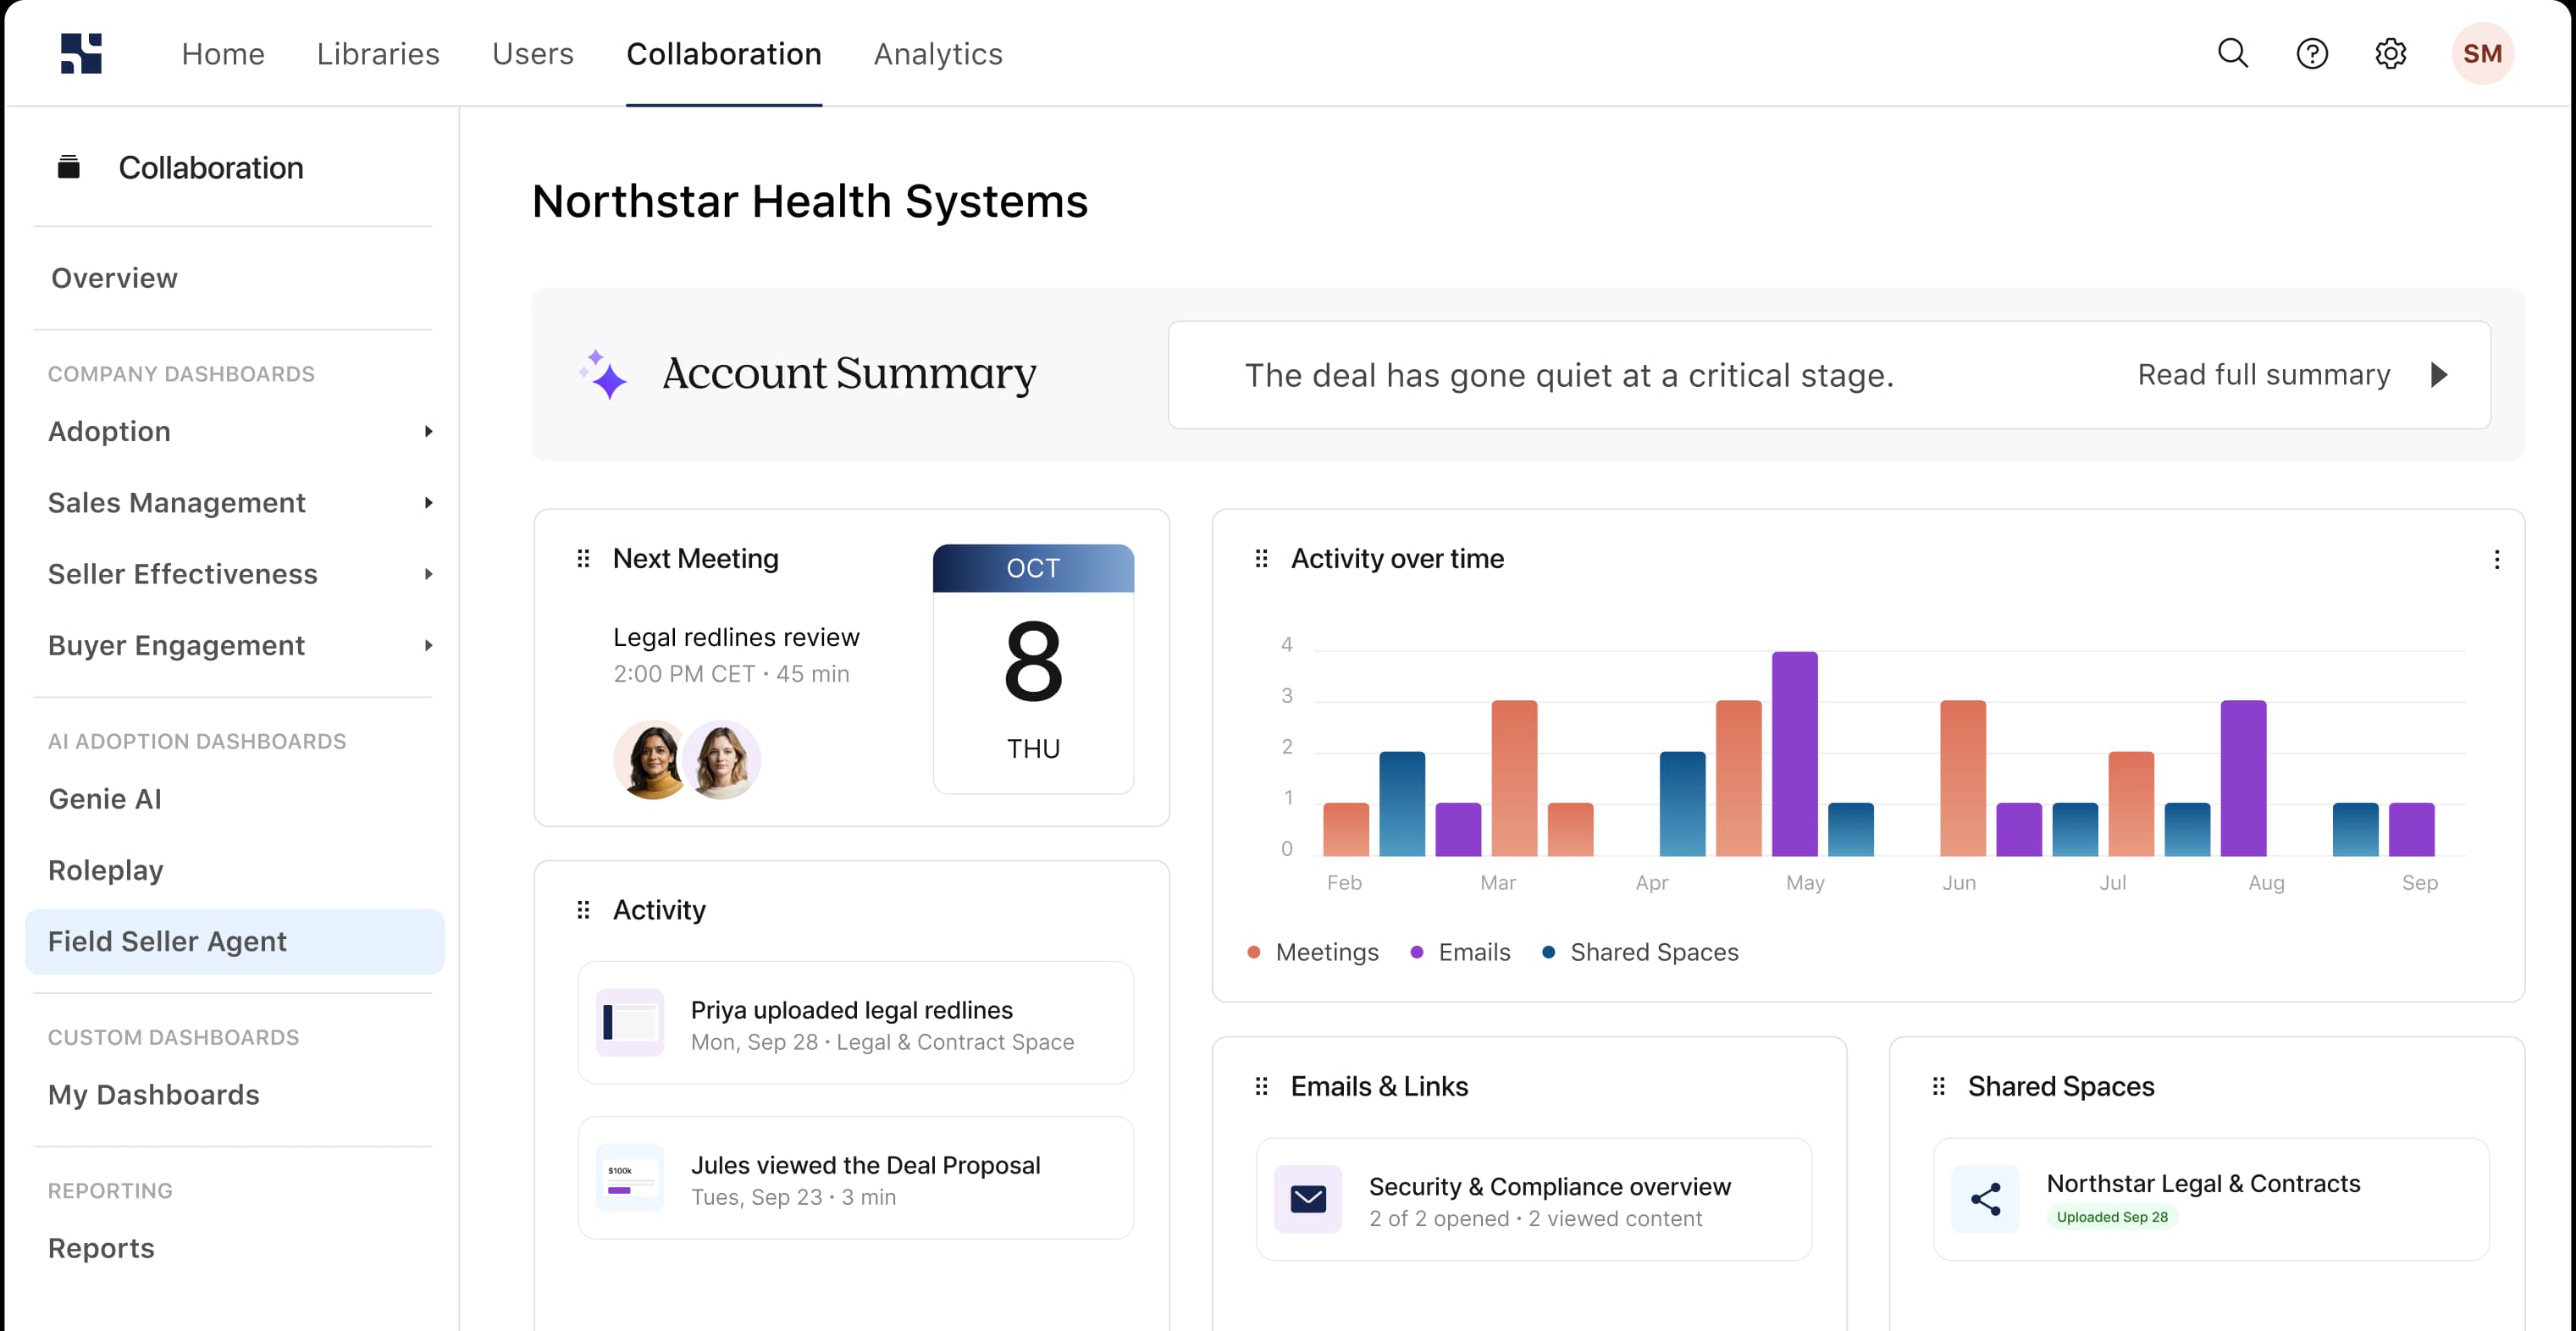The height and width of the screenshot is (1331, 2576).
Task: Toggle Meetings series in chart legend
Action: coord(1313,952)
